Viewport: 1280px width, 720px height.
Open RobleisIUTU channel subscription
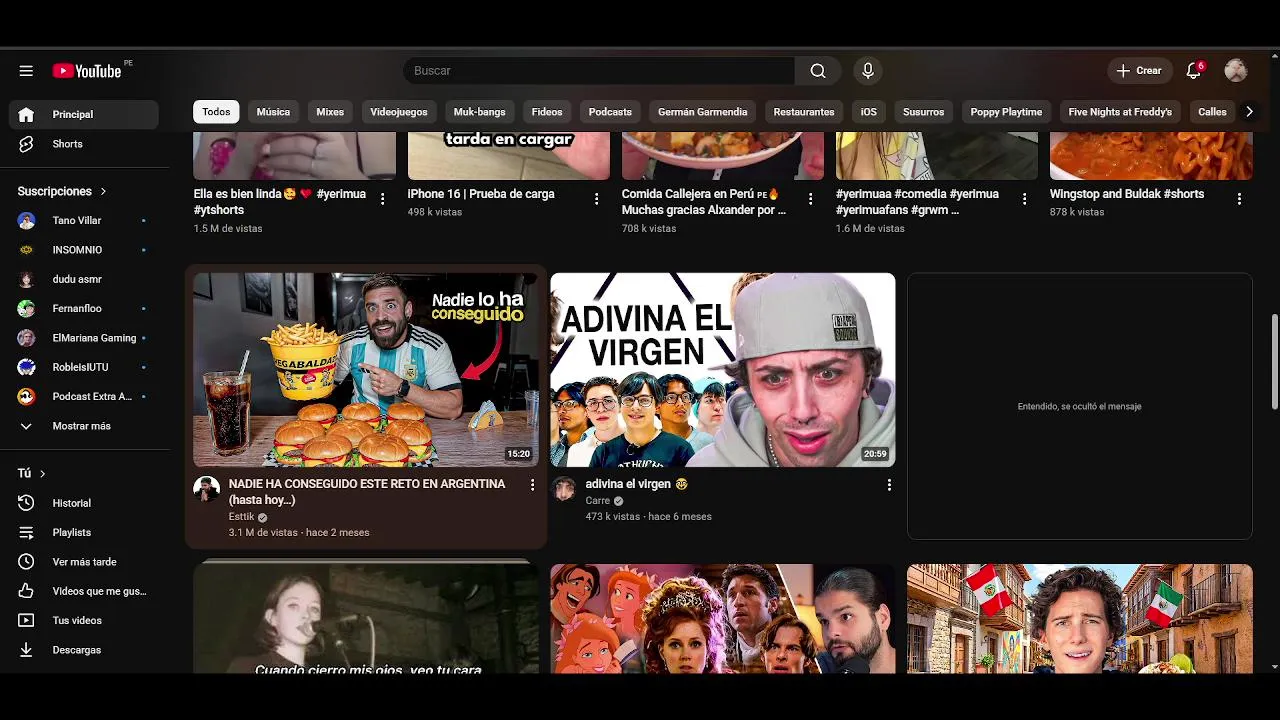(x=84, y=367)
